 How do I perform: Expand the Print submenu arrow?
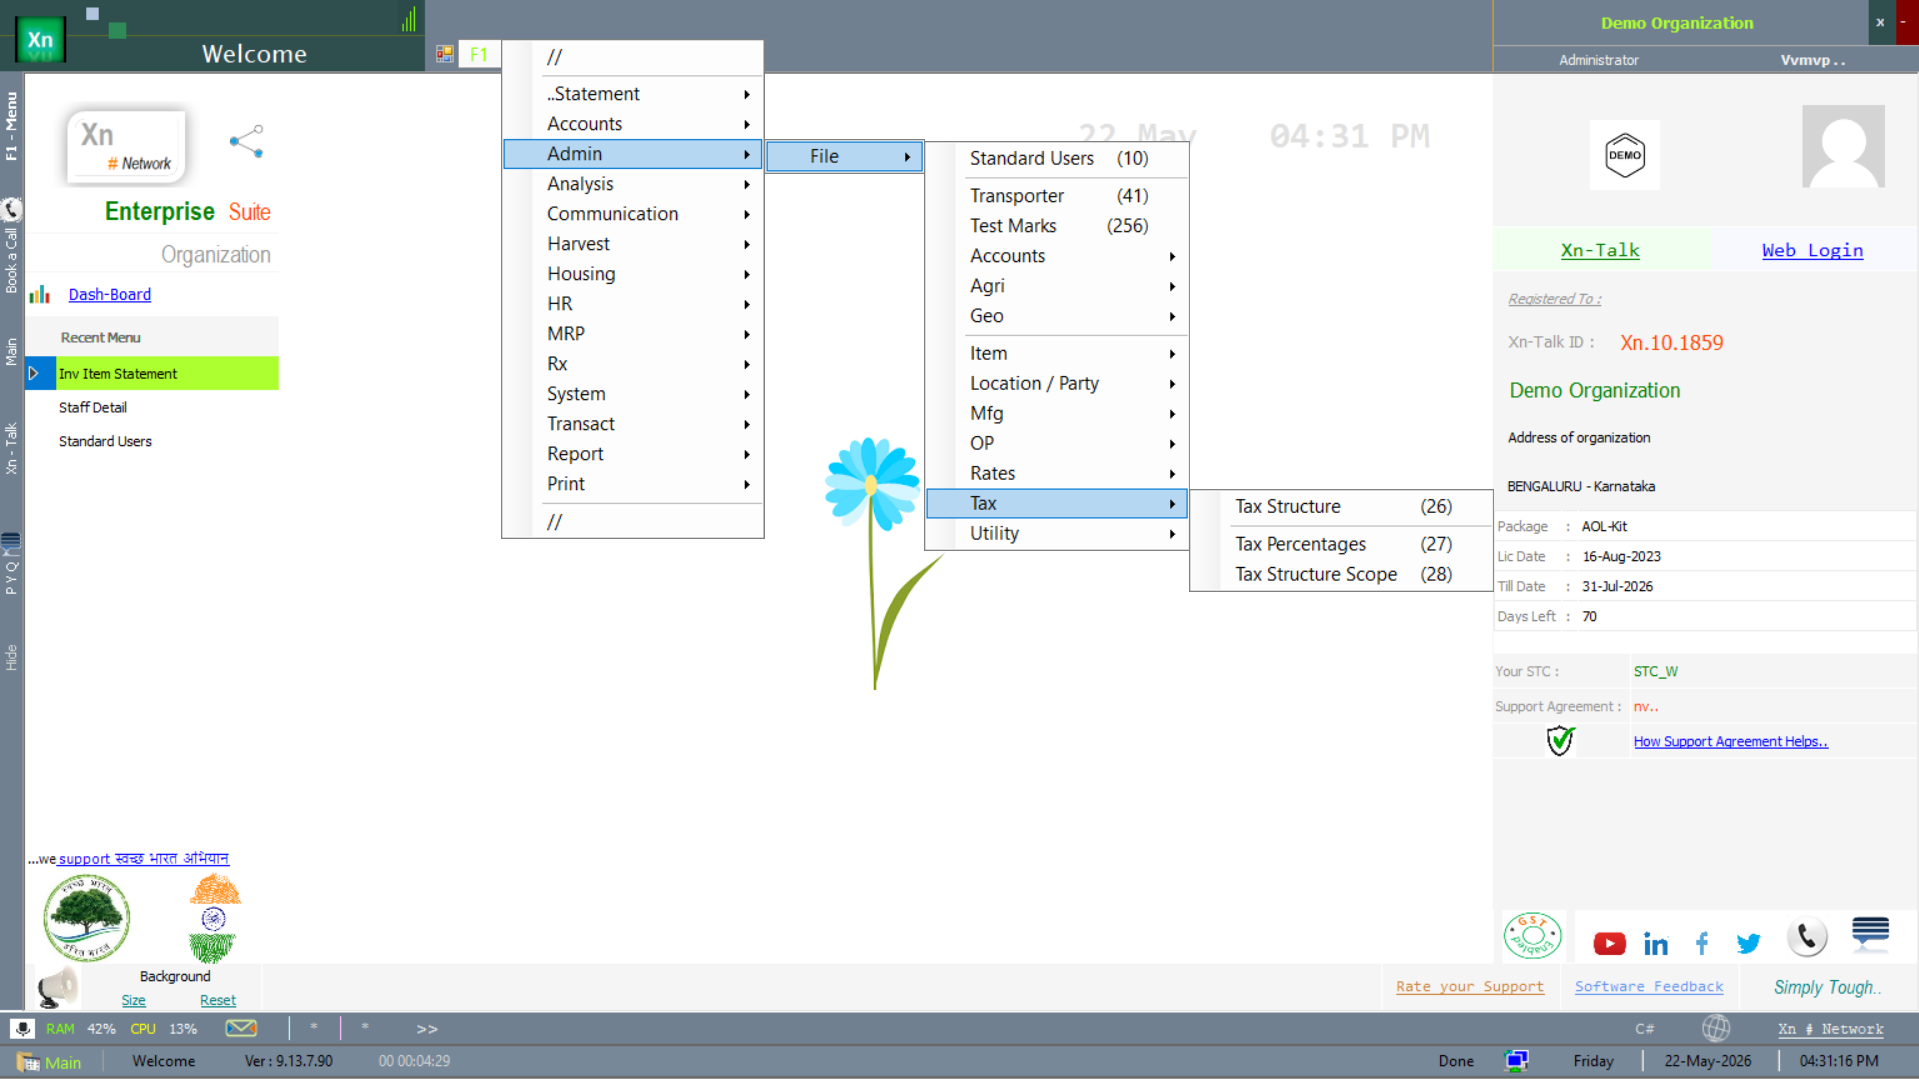(746, 484)
